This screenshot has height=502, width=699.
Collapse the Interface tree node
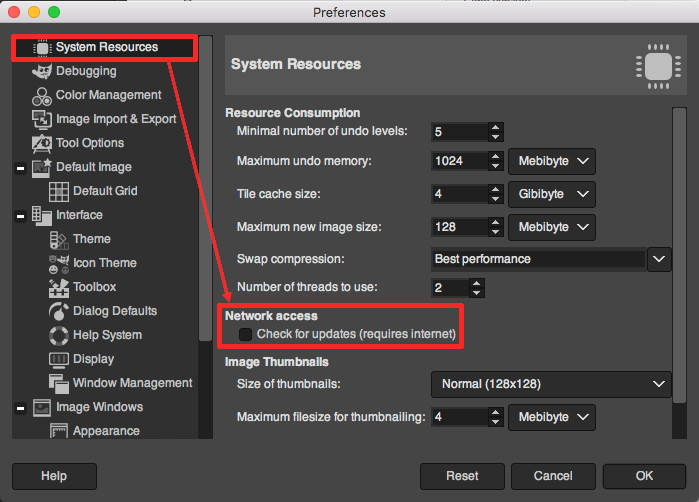point(20,217)
